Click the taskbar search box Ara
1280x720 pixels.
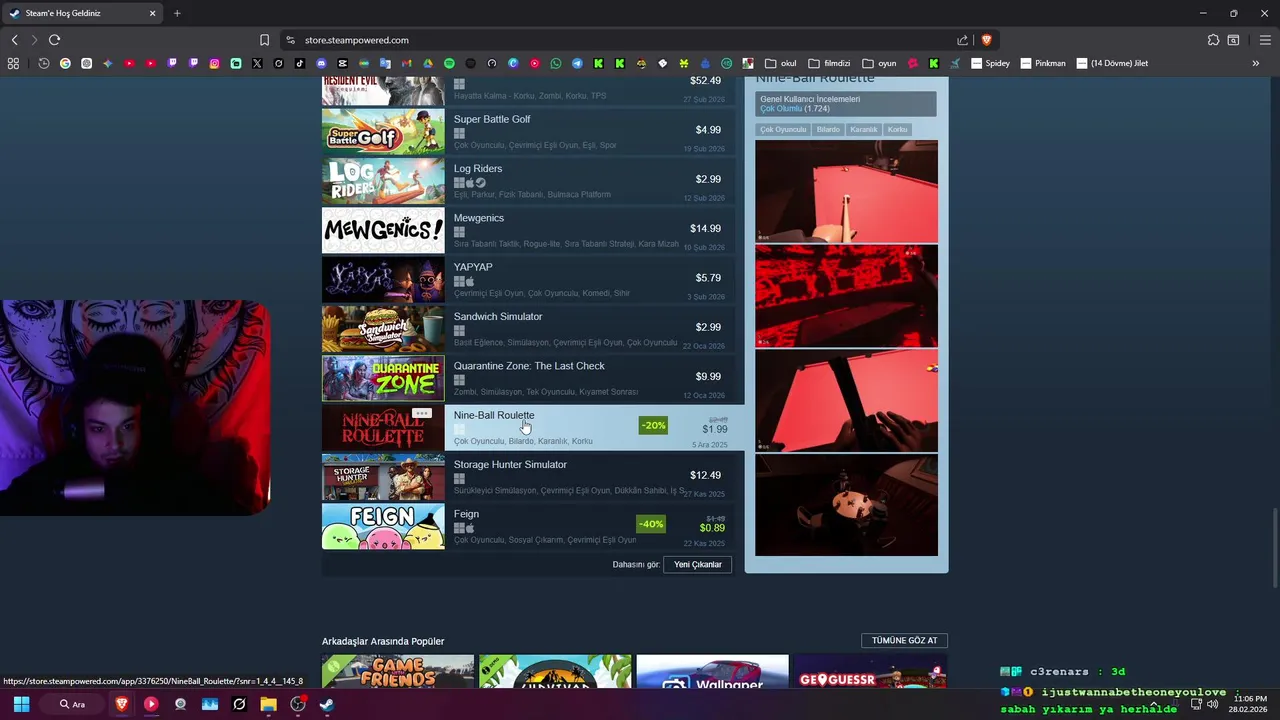72,704
